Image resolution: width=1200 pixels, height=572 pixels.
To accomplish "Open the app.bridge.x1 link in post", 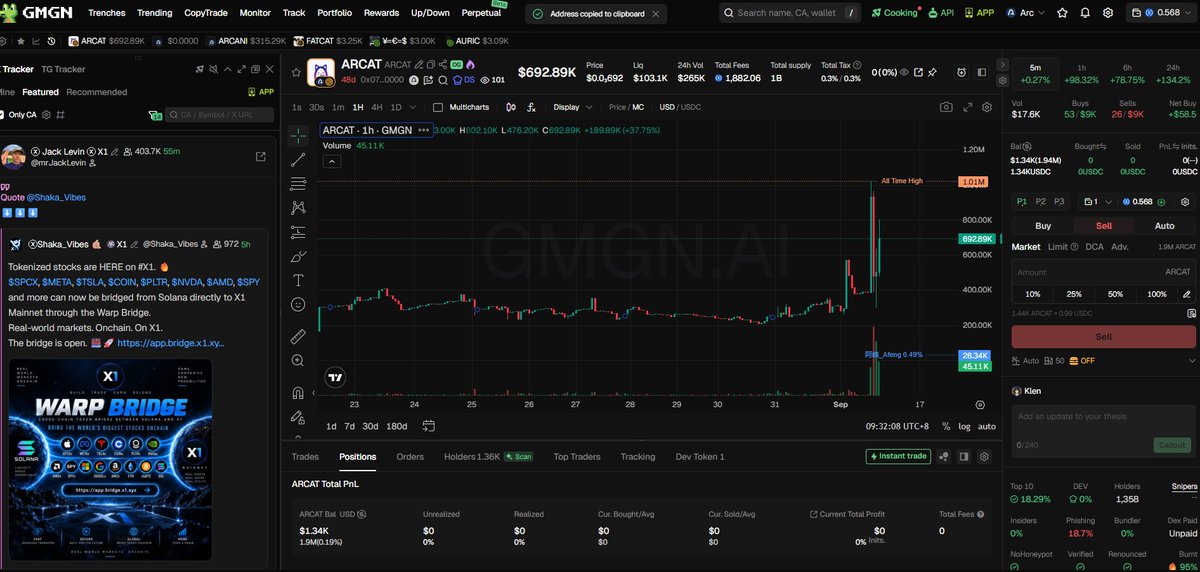I will tap(171, 342).
